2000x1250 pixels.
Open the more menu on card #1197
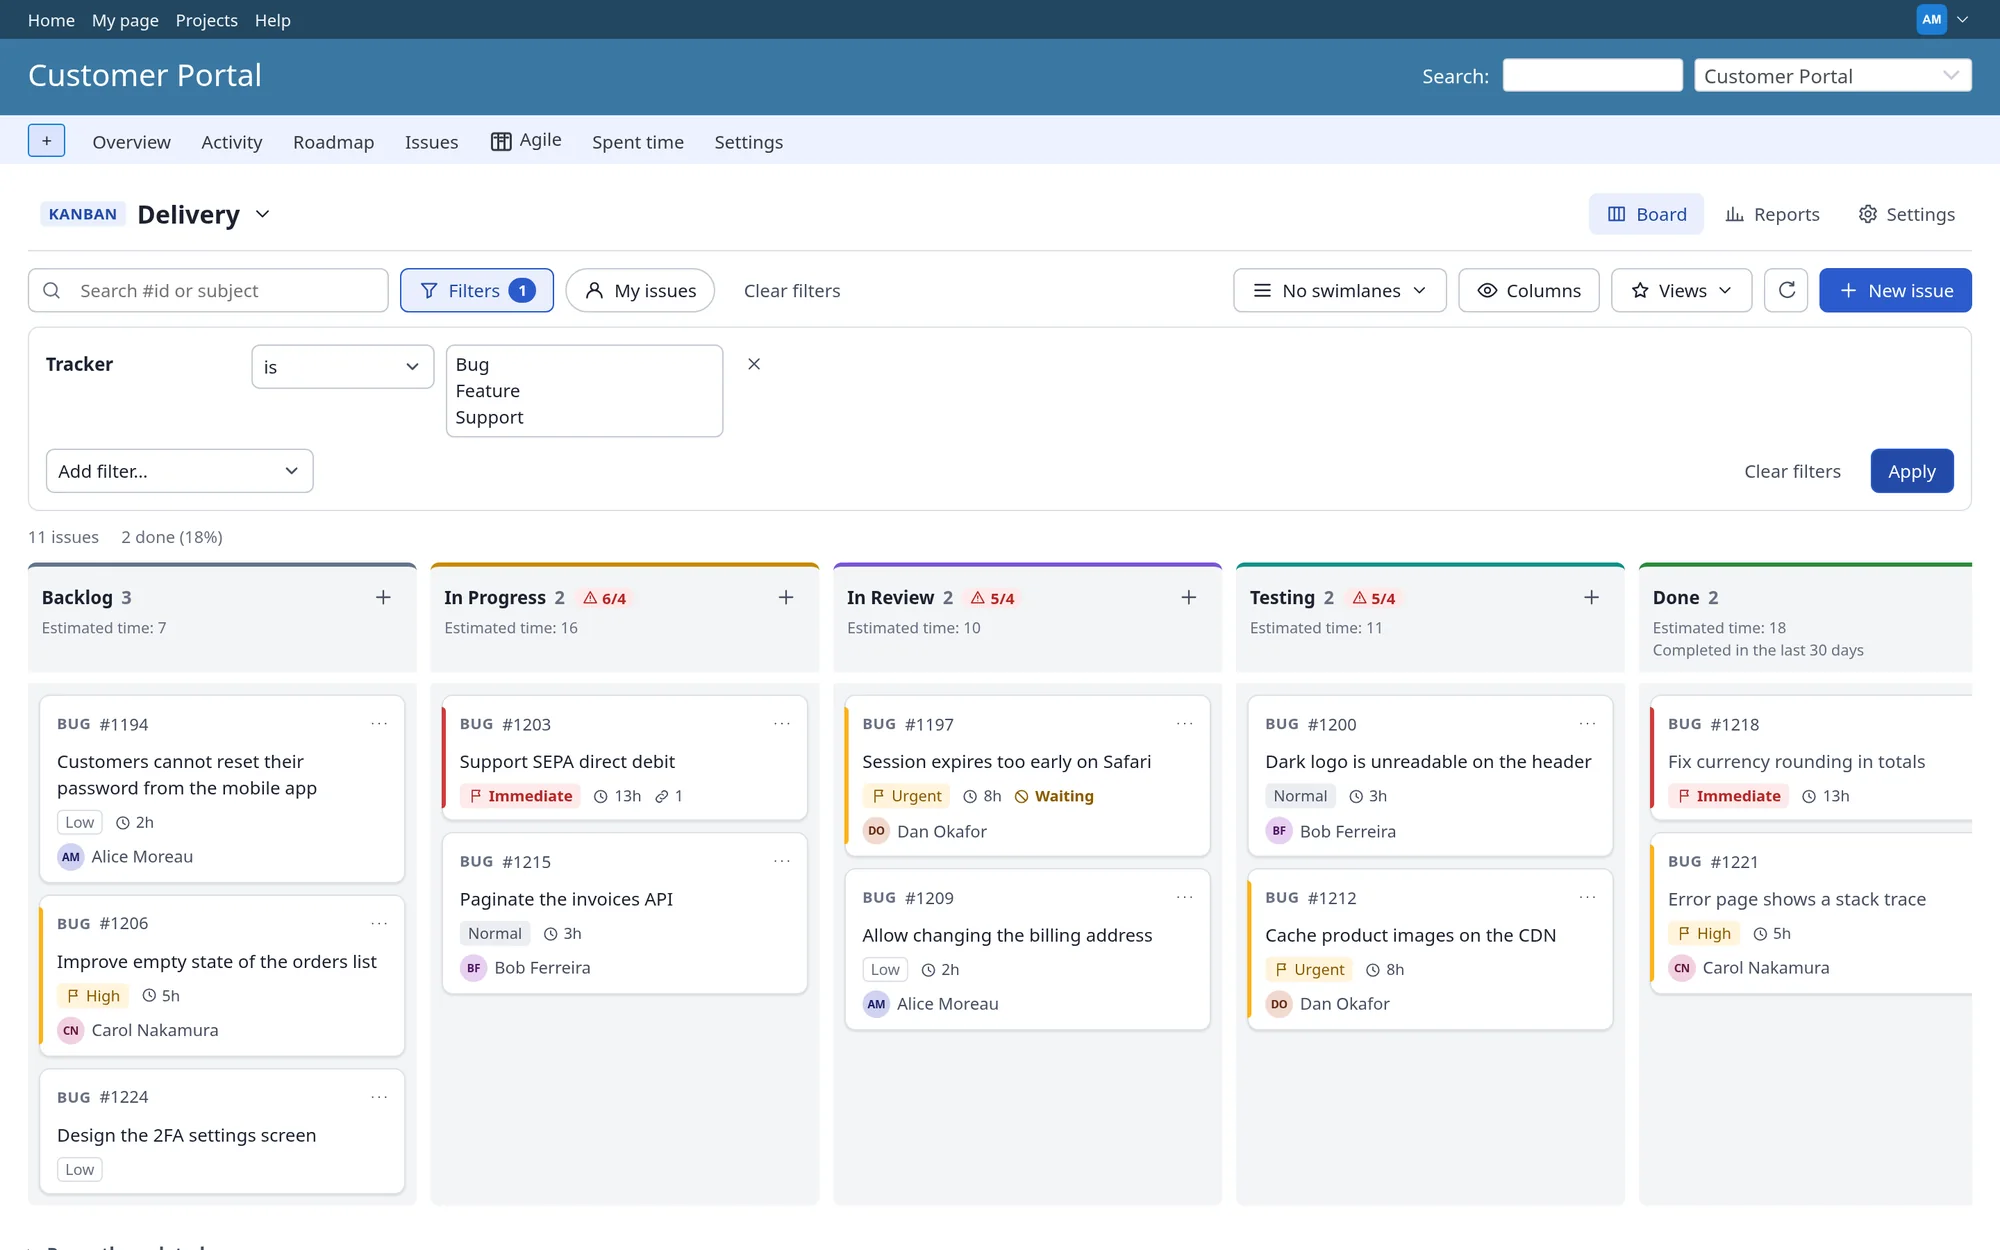tap(1185, 723)
